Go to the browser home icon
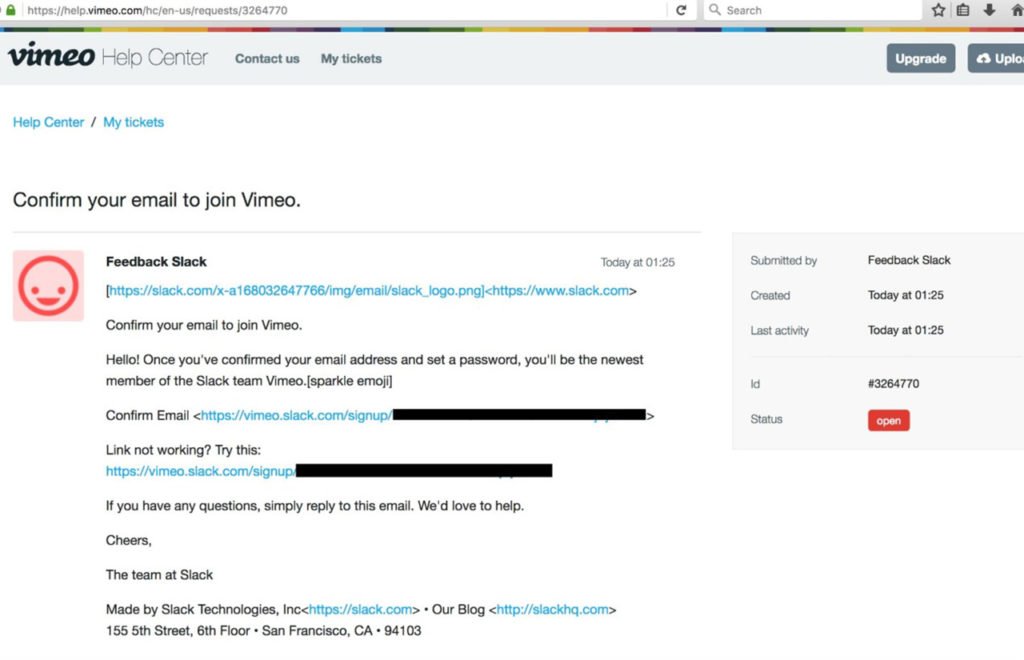The width and height of the screenshot is (1024, 660). click(x=1017, y=10)
